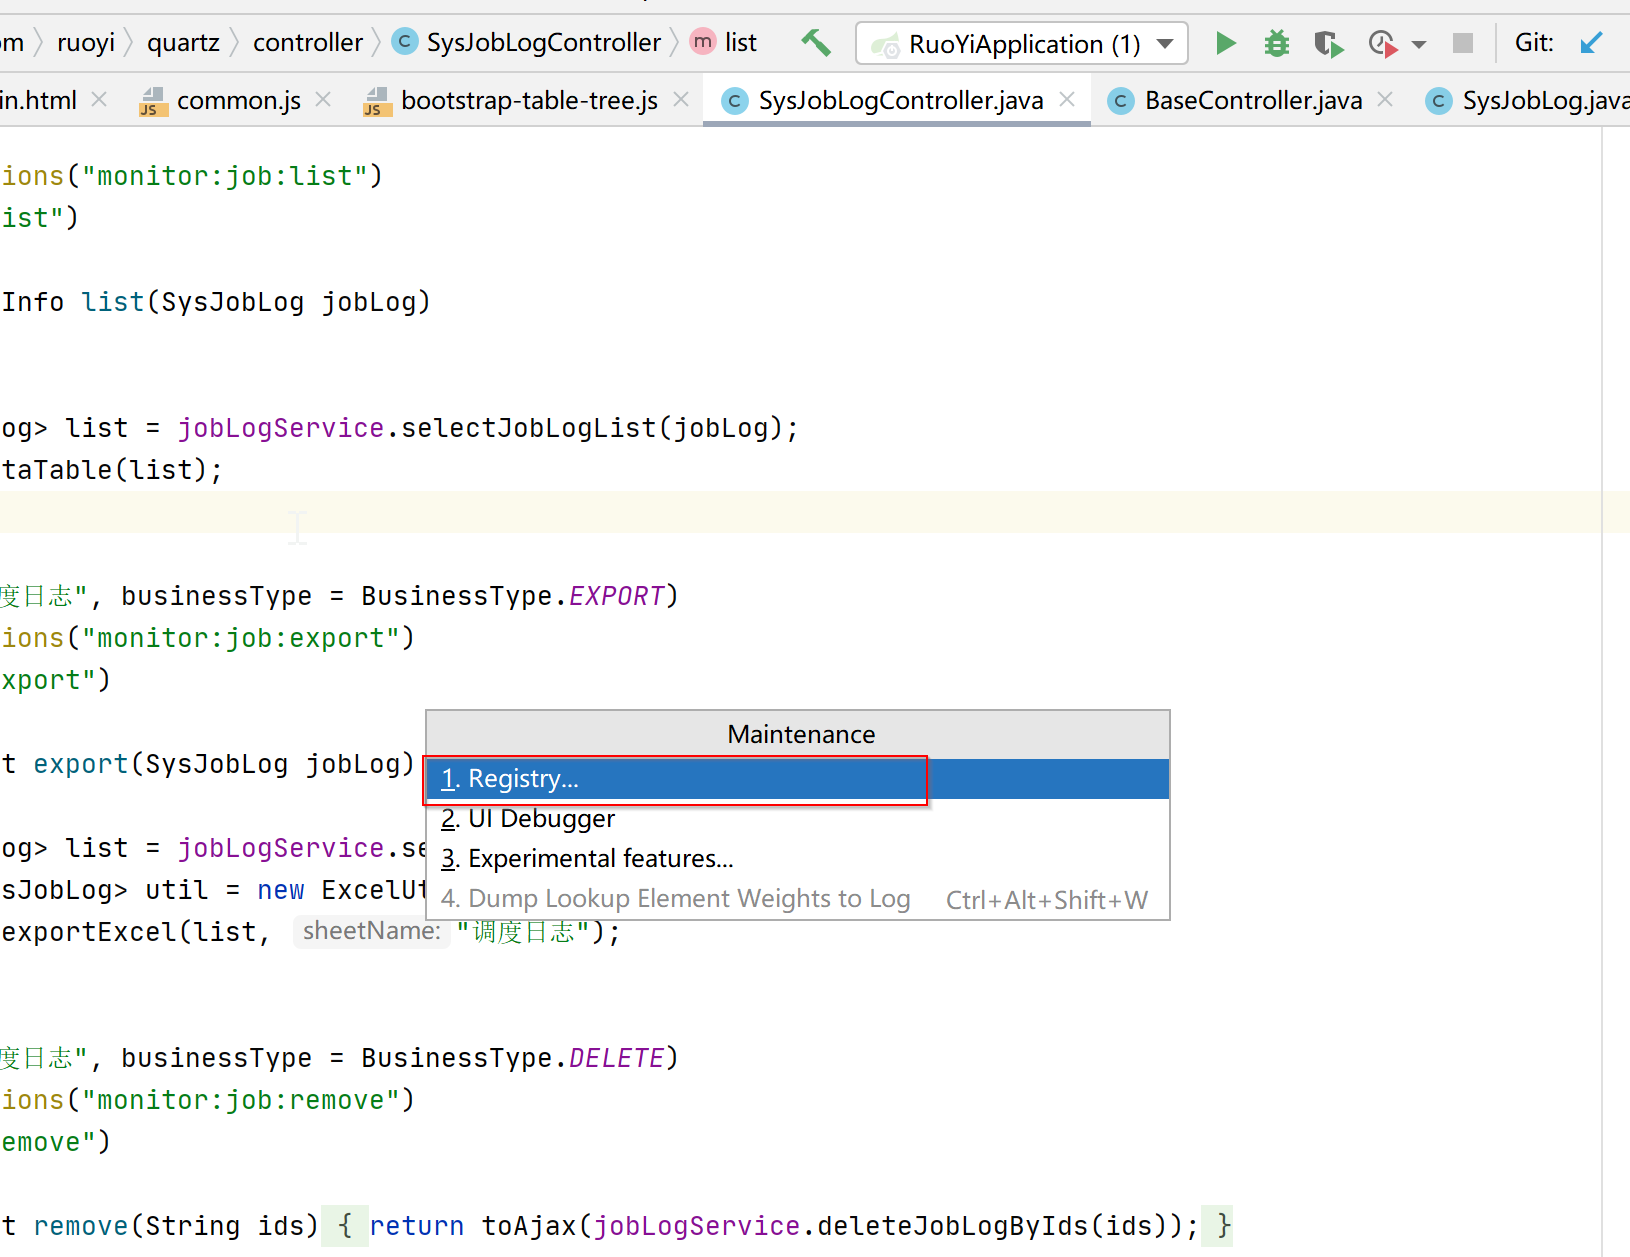Click the common.js file type icon
The image size is (1630, 1257).
[x=153, y=101]
